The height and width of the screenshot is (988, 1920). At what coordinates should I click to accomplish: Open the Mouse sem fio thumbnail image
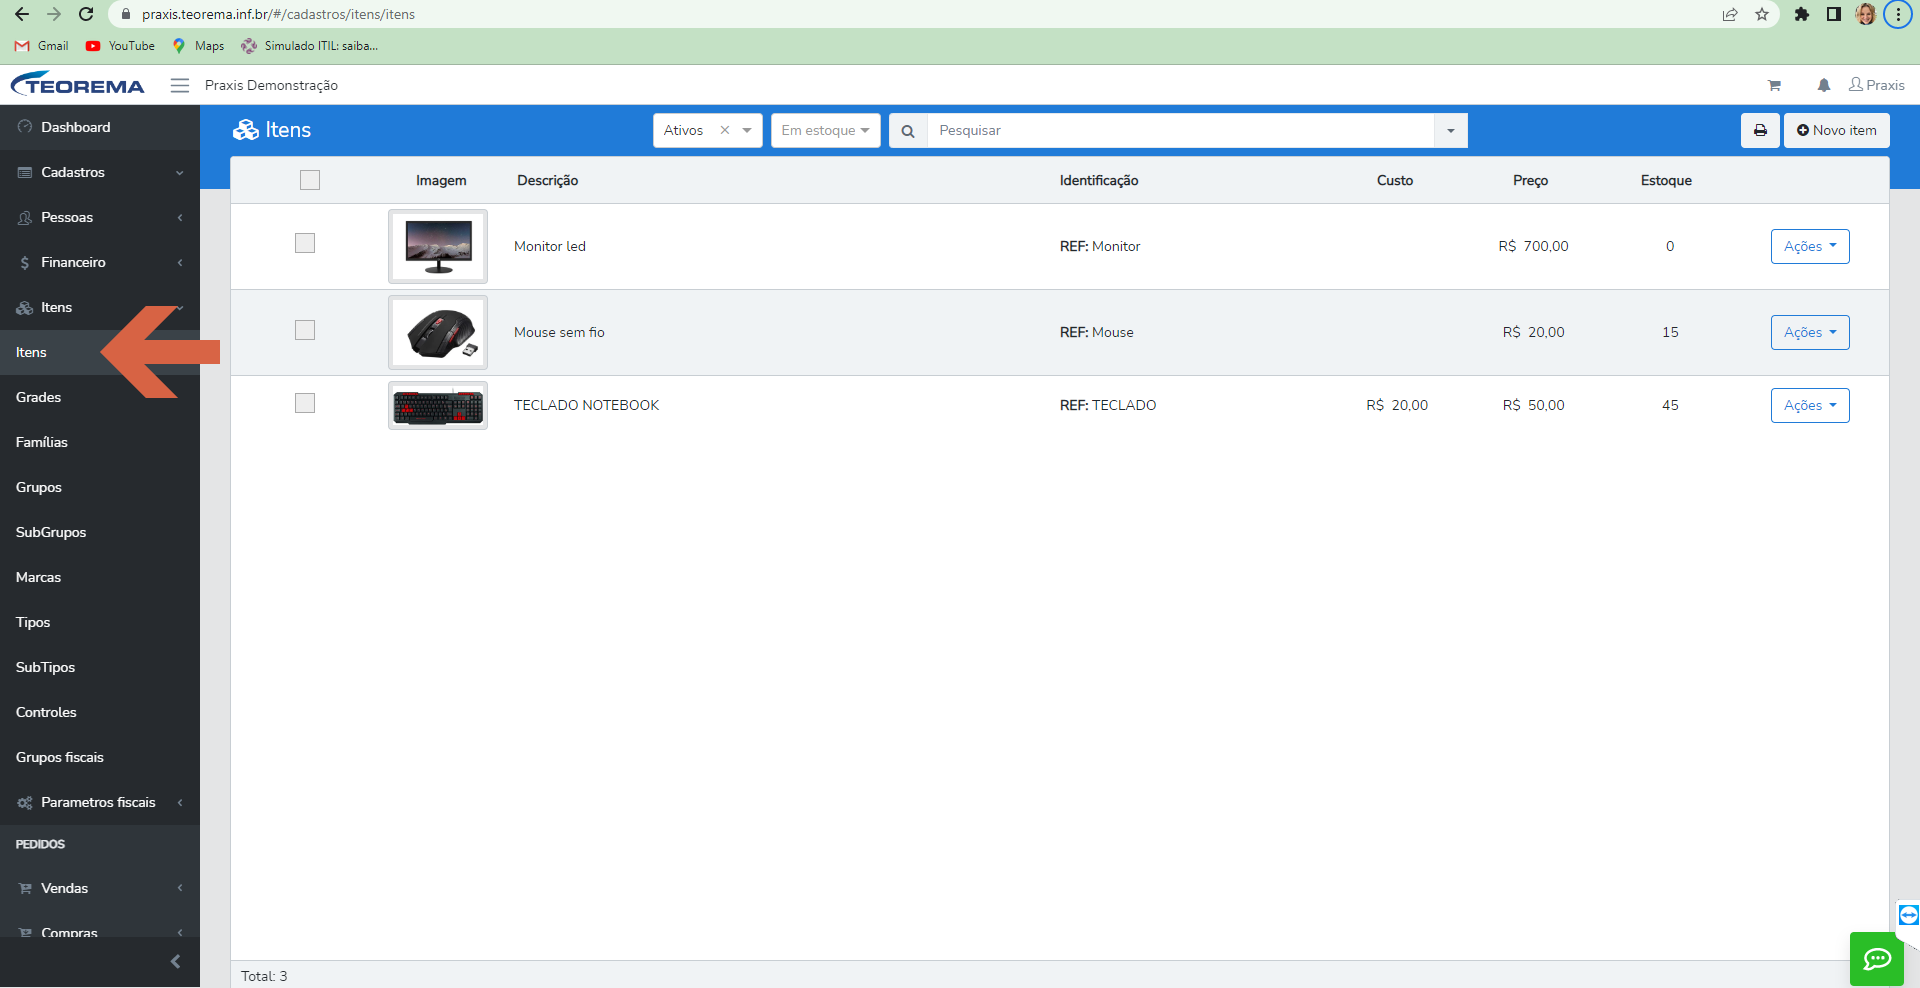pos(438,333)
